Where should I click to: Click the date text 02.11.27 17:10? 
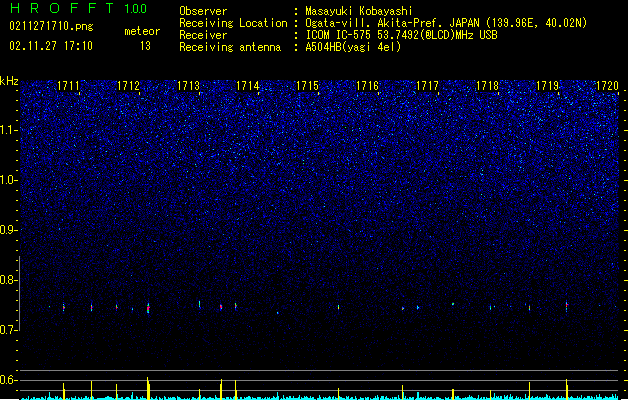coord(51,46)
